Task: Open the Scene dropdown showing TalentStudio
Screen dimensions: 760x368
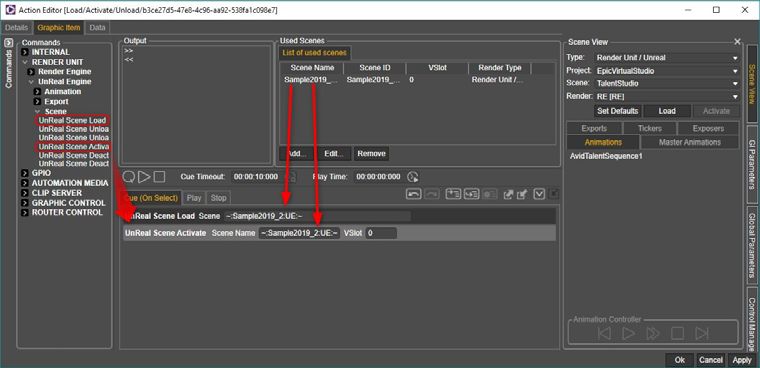Action: pos(735,83)
